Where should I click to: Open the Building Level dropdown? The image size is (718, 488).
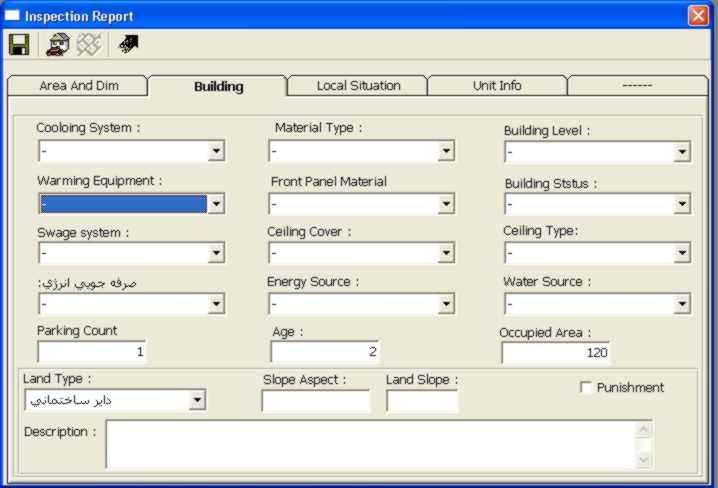682,152
